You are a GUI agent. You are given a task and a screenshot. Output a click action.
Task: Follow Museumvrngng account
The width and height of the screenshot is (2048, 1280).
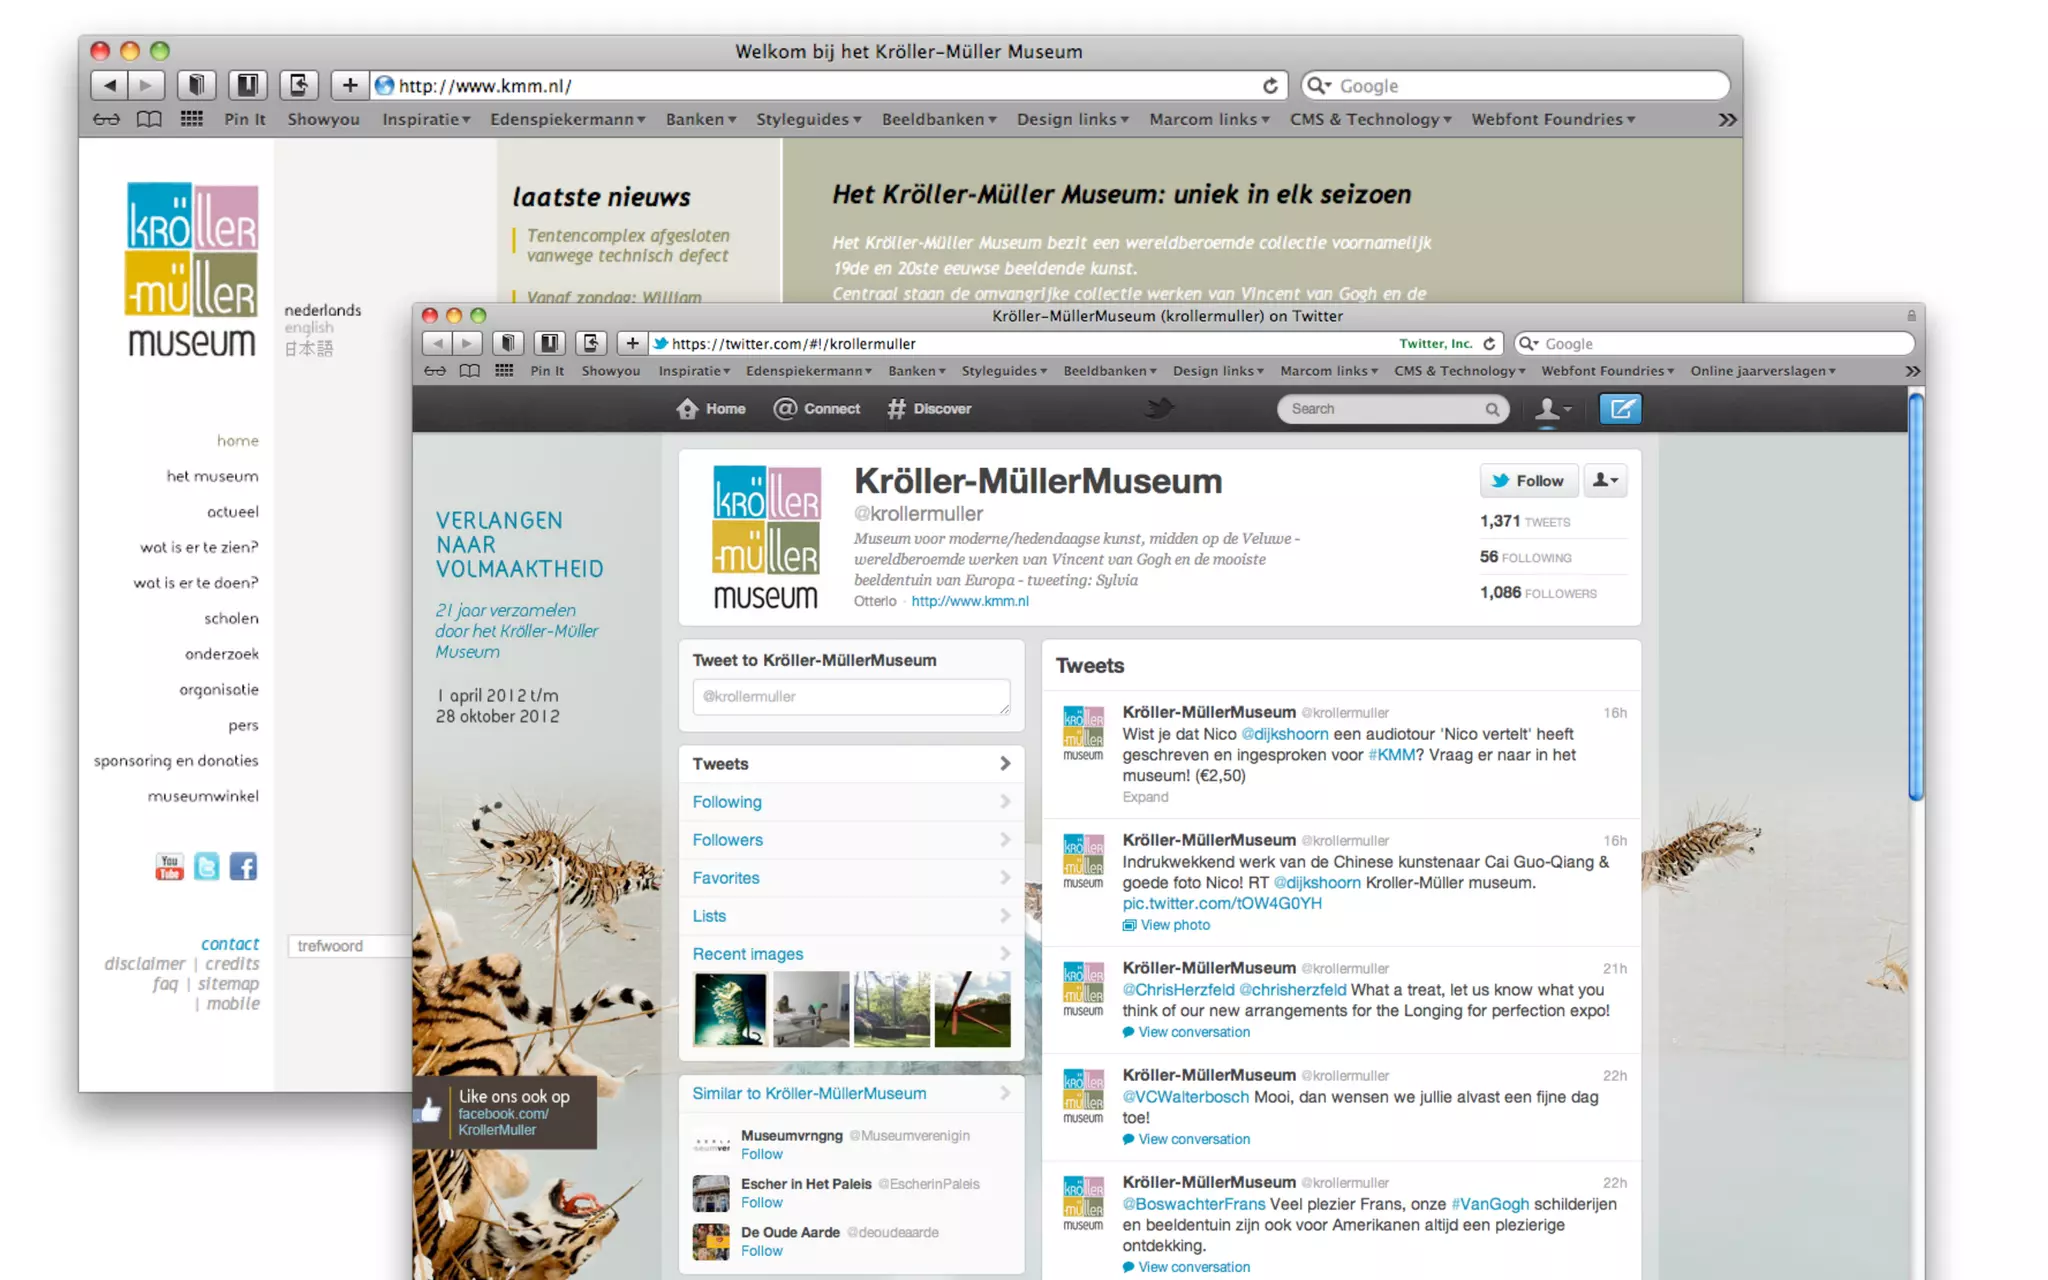pyautogui.click(x=761, y=1154)
